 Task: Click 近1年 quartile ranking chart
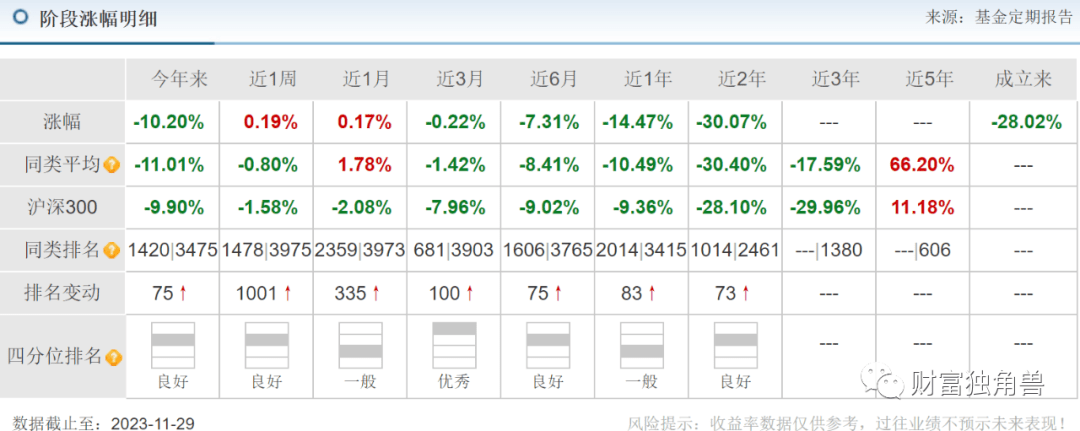click(x=642, y=346)
